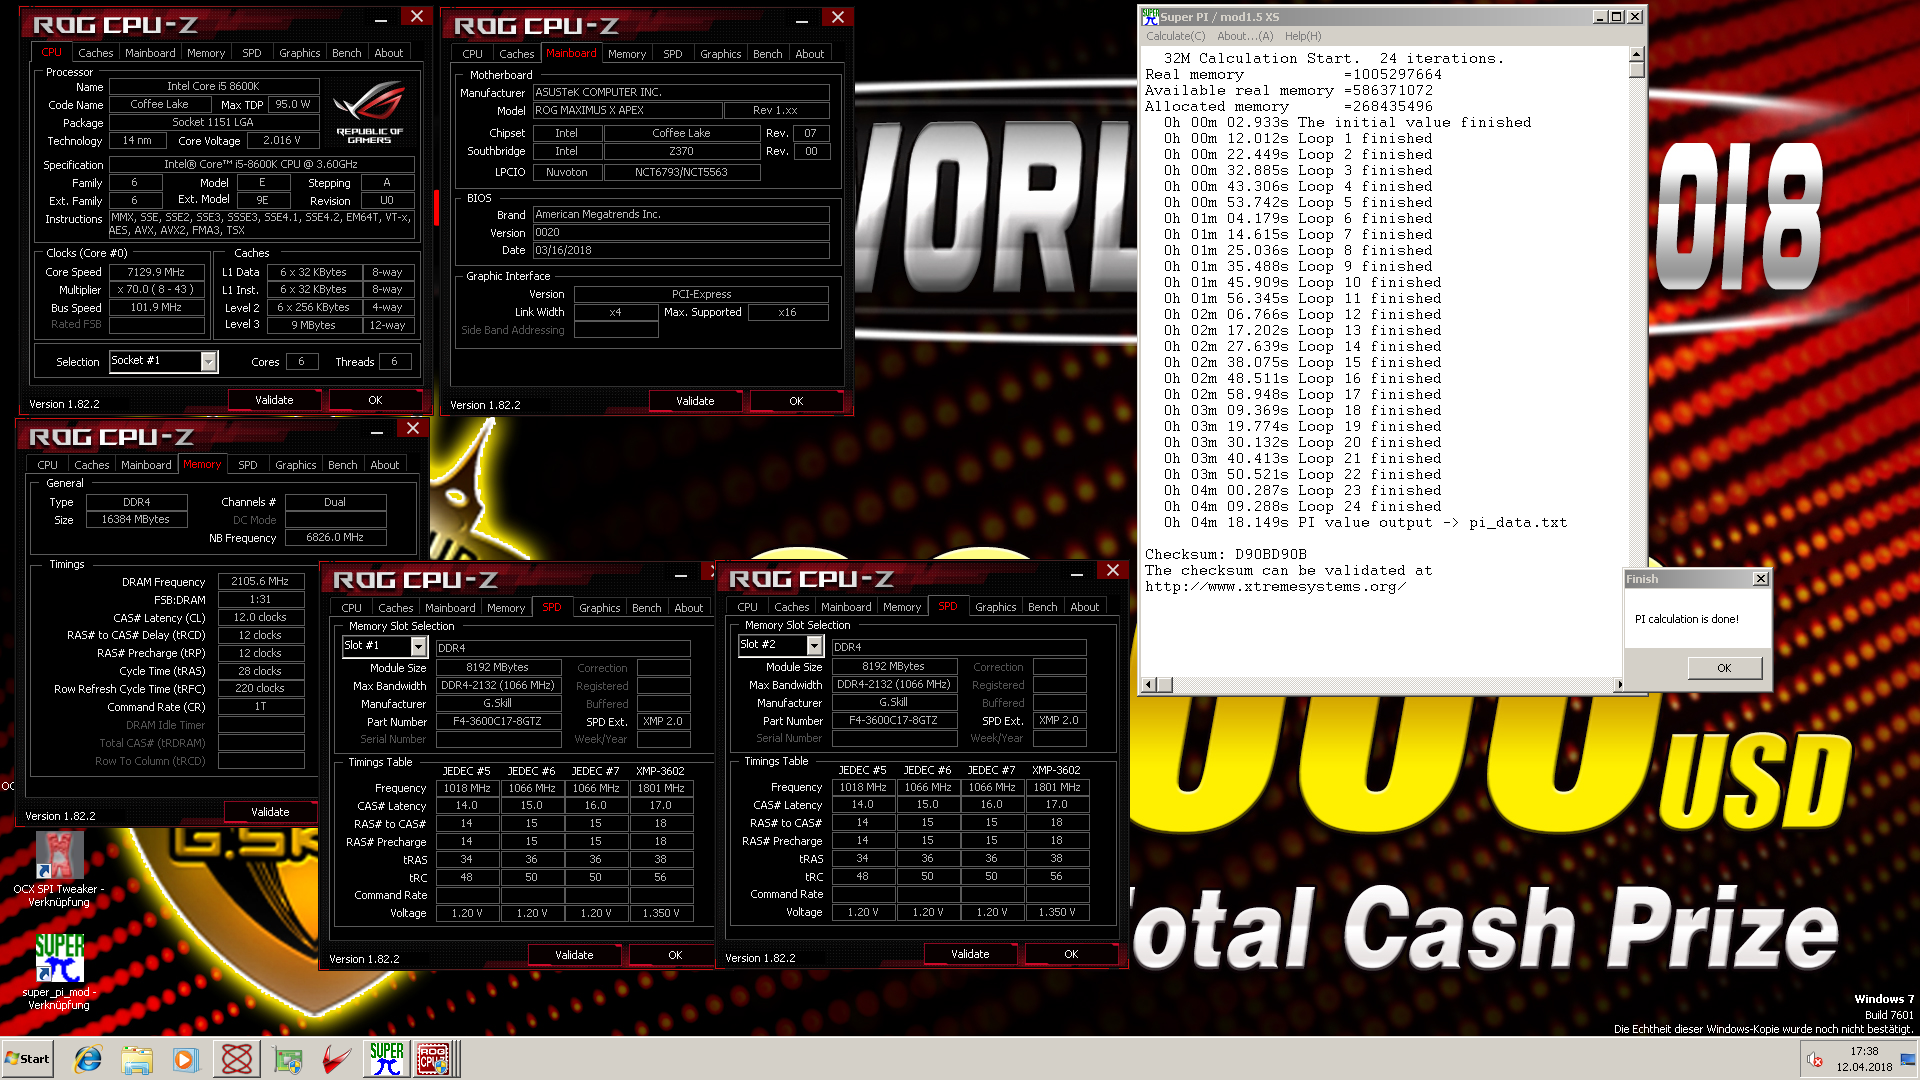Click OK in CPU-Z CPU window
This screenshot has width=1920, height=1080.
pyautogui.click(x=375, y=400)
